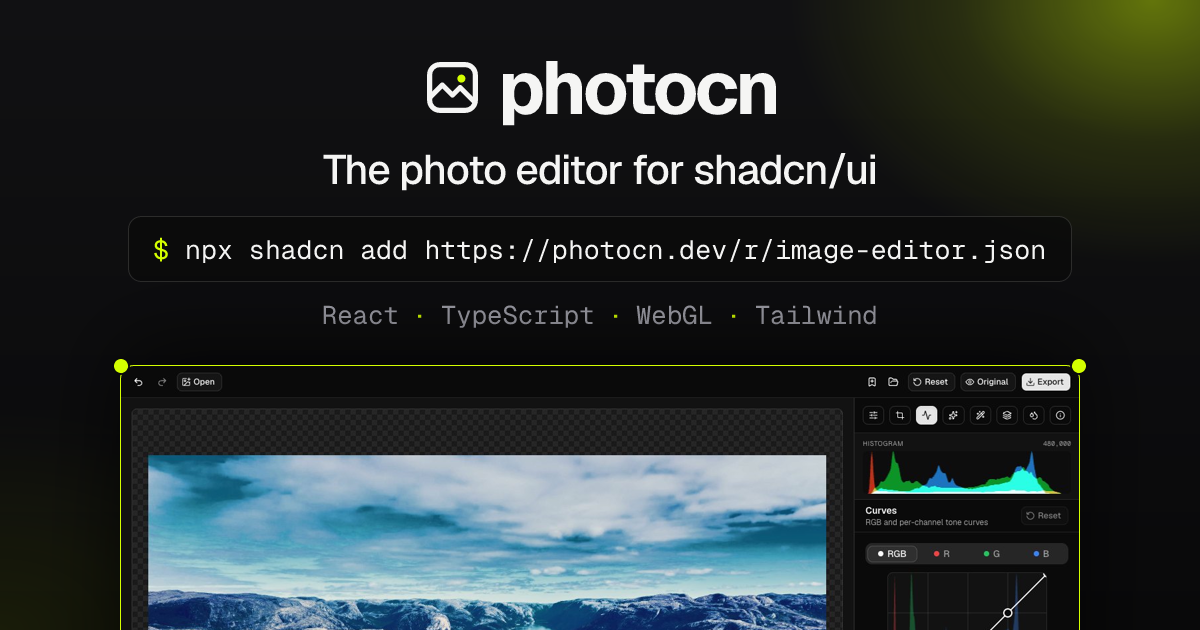
Task: Select the Crop tool icon
Action: pos(900,415)
